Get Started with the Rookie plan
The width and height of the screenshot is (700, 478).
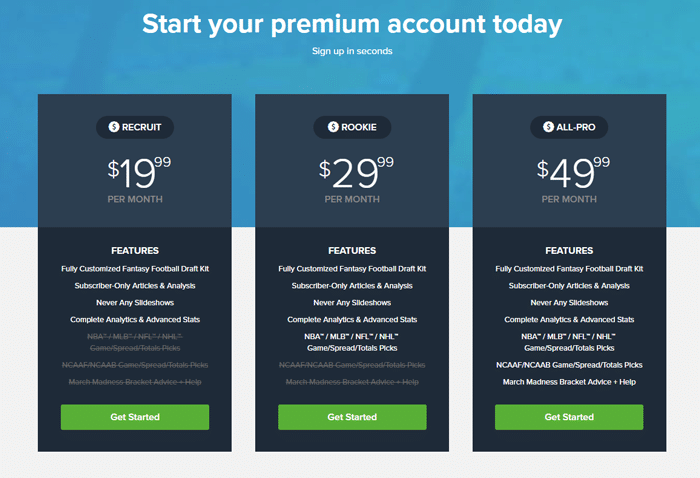[x=352, y=417]
